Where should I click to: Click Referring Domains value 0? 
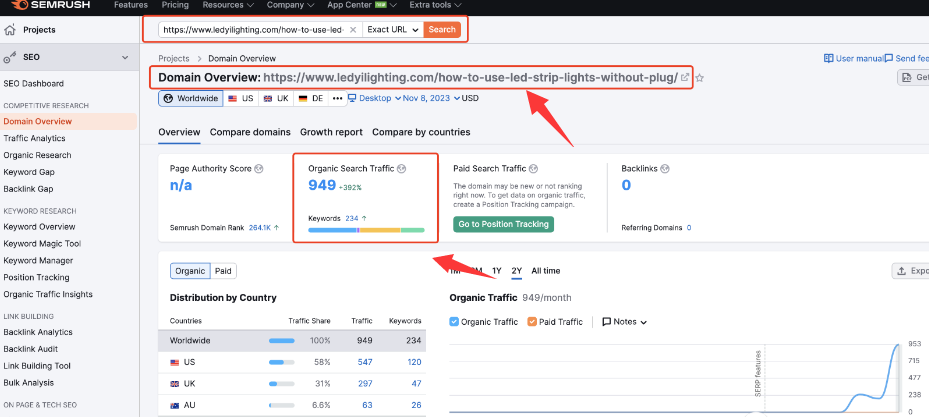pyautogui.click(x=689, y=227)
